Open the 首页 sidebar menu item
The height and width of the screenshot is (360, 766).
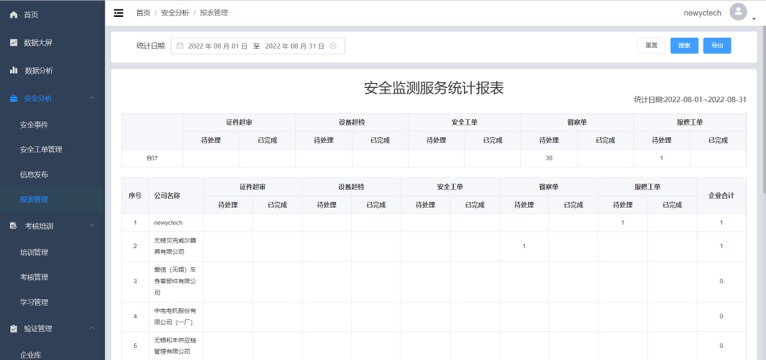point(52,15)
